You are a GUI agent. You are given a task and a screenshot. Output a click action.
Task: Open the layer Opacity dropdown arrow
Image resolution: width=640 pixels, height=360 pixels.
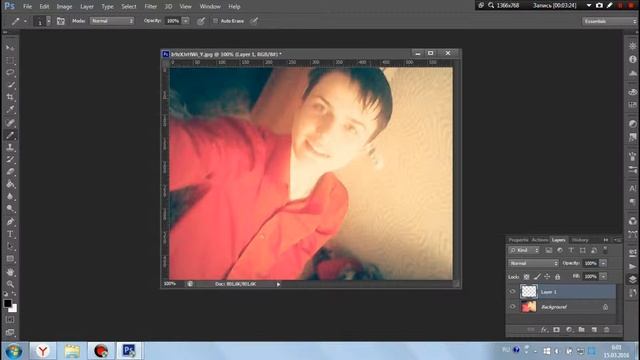[x=603, y=263]
